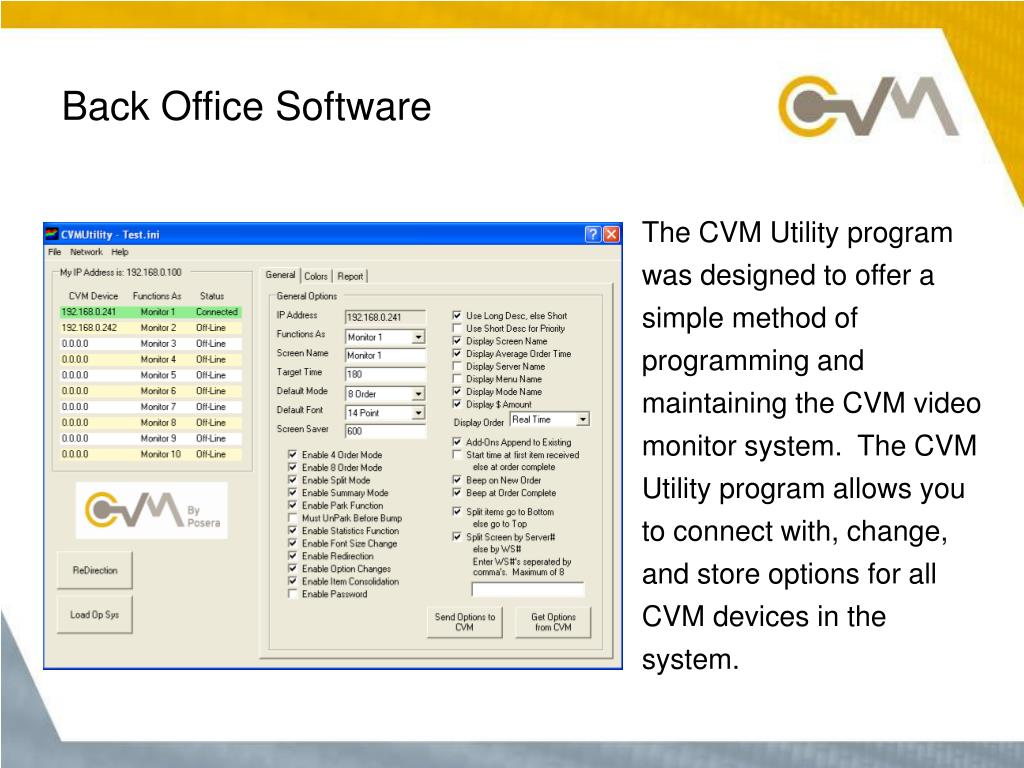Toggle Enable Font Size Change
The width and height of the screenshot is (1024, 768).
coord(293,543)
